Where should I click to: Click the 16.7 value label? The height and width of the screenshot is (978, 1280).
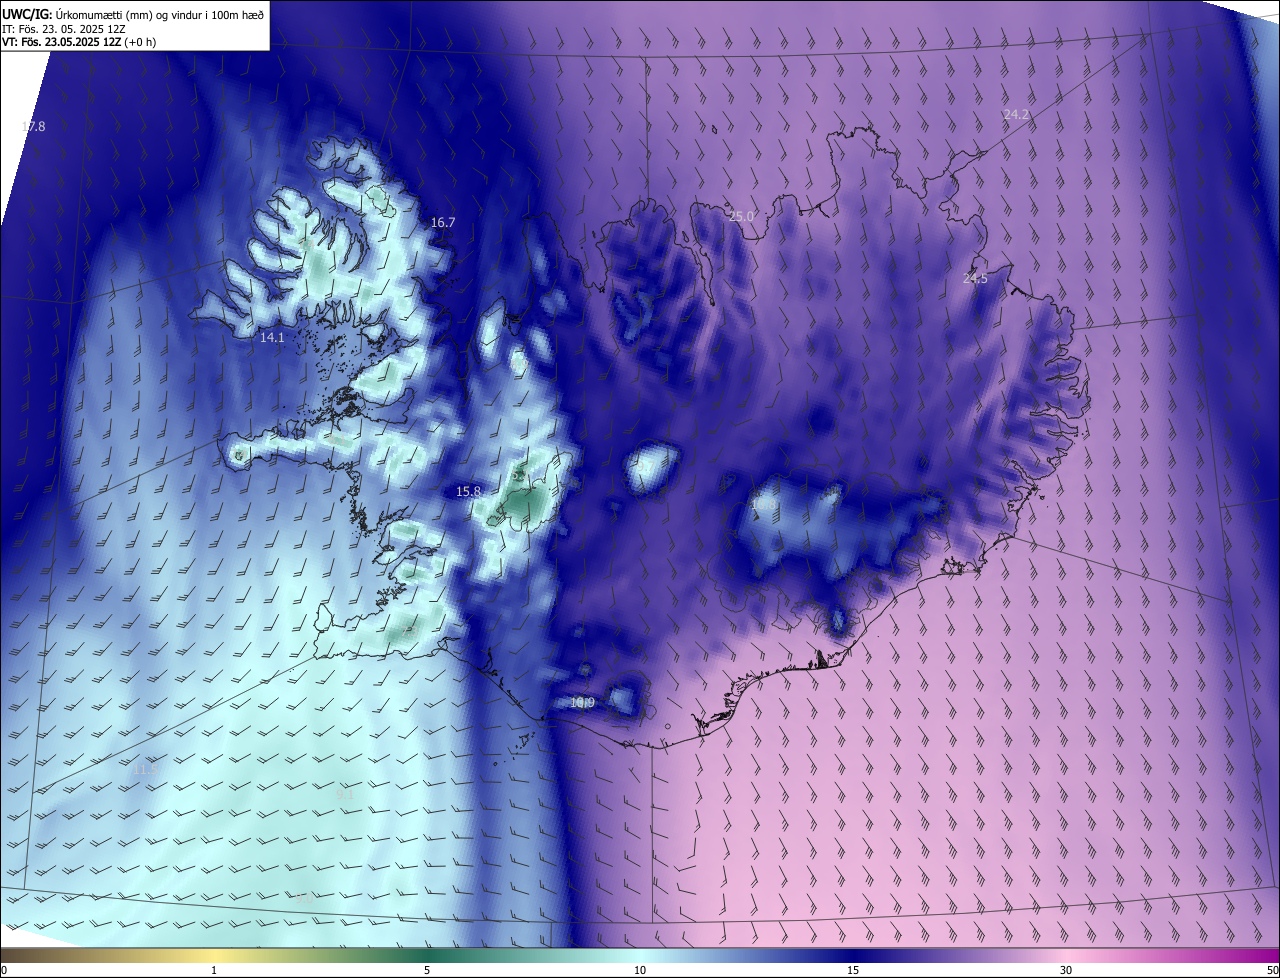tap(443, 223)
